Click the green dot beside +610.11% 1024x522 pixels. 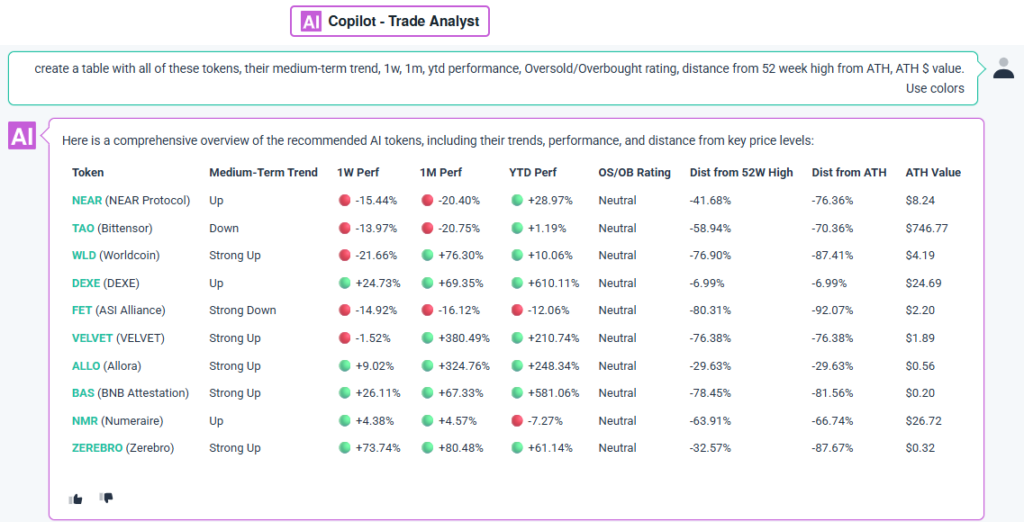click(517, 283)
